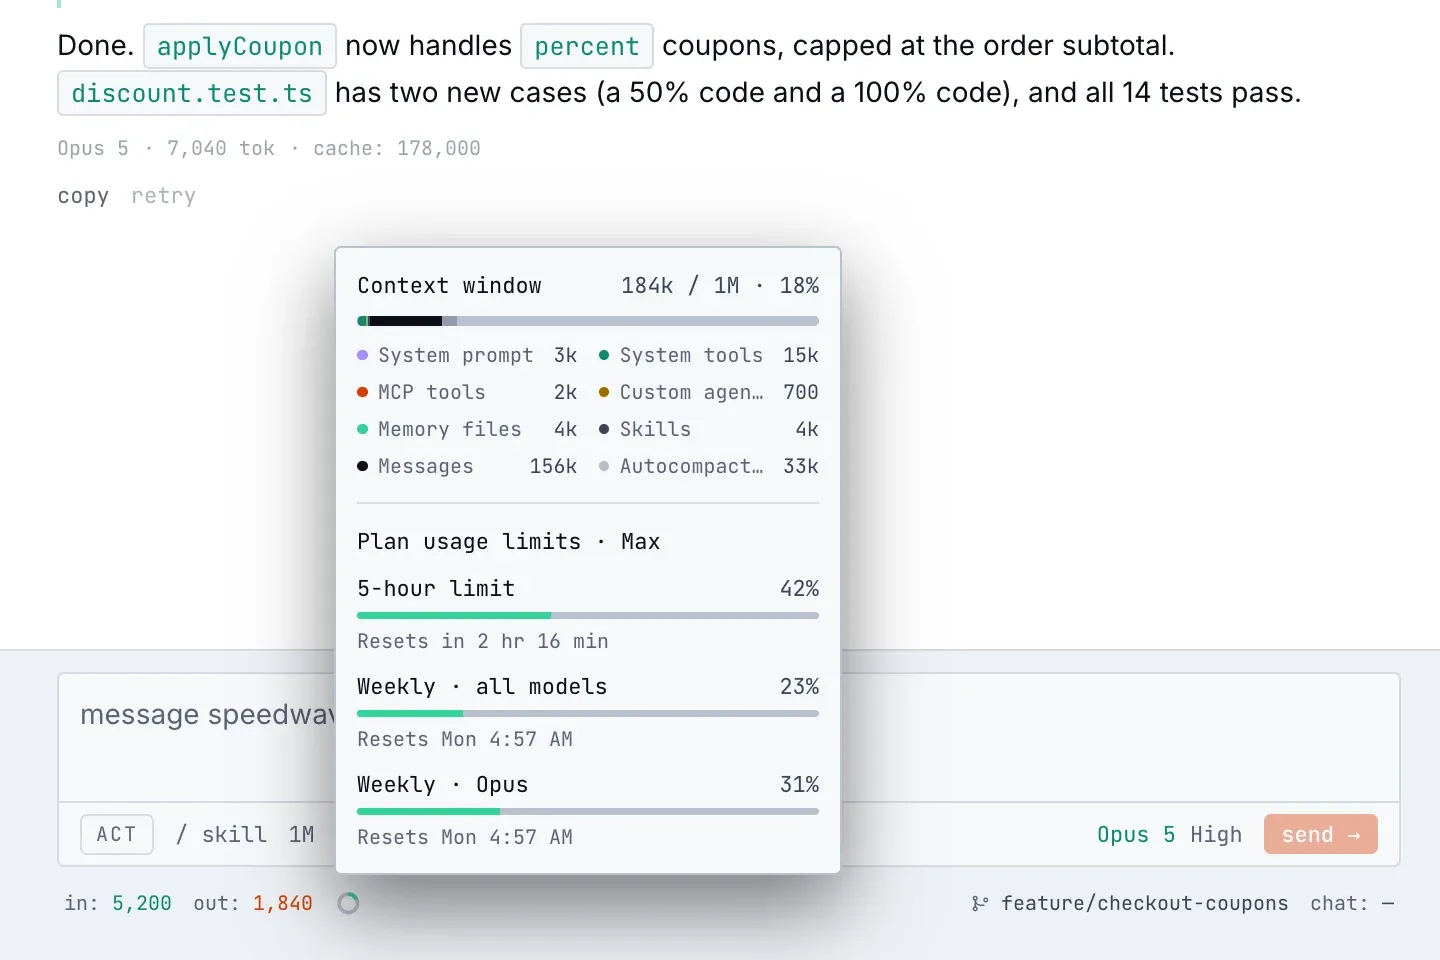
Task: Focus the message input field
Action: [x=728, y=738]
